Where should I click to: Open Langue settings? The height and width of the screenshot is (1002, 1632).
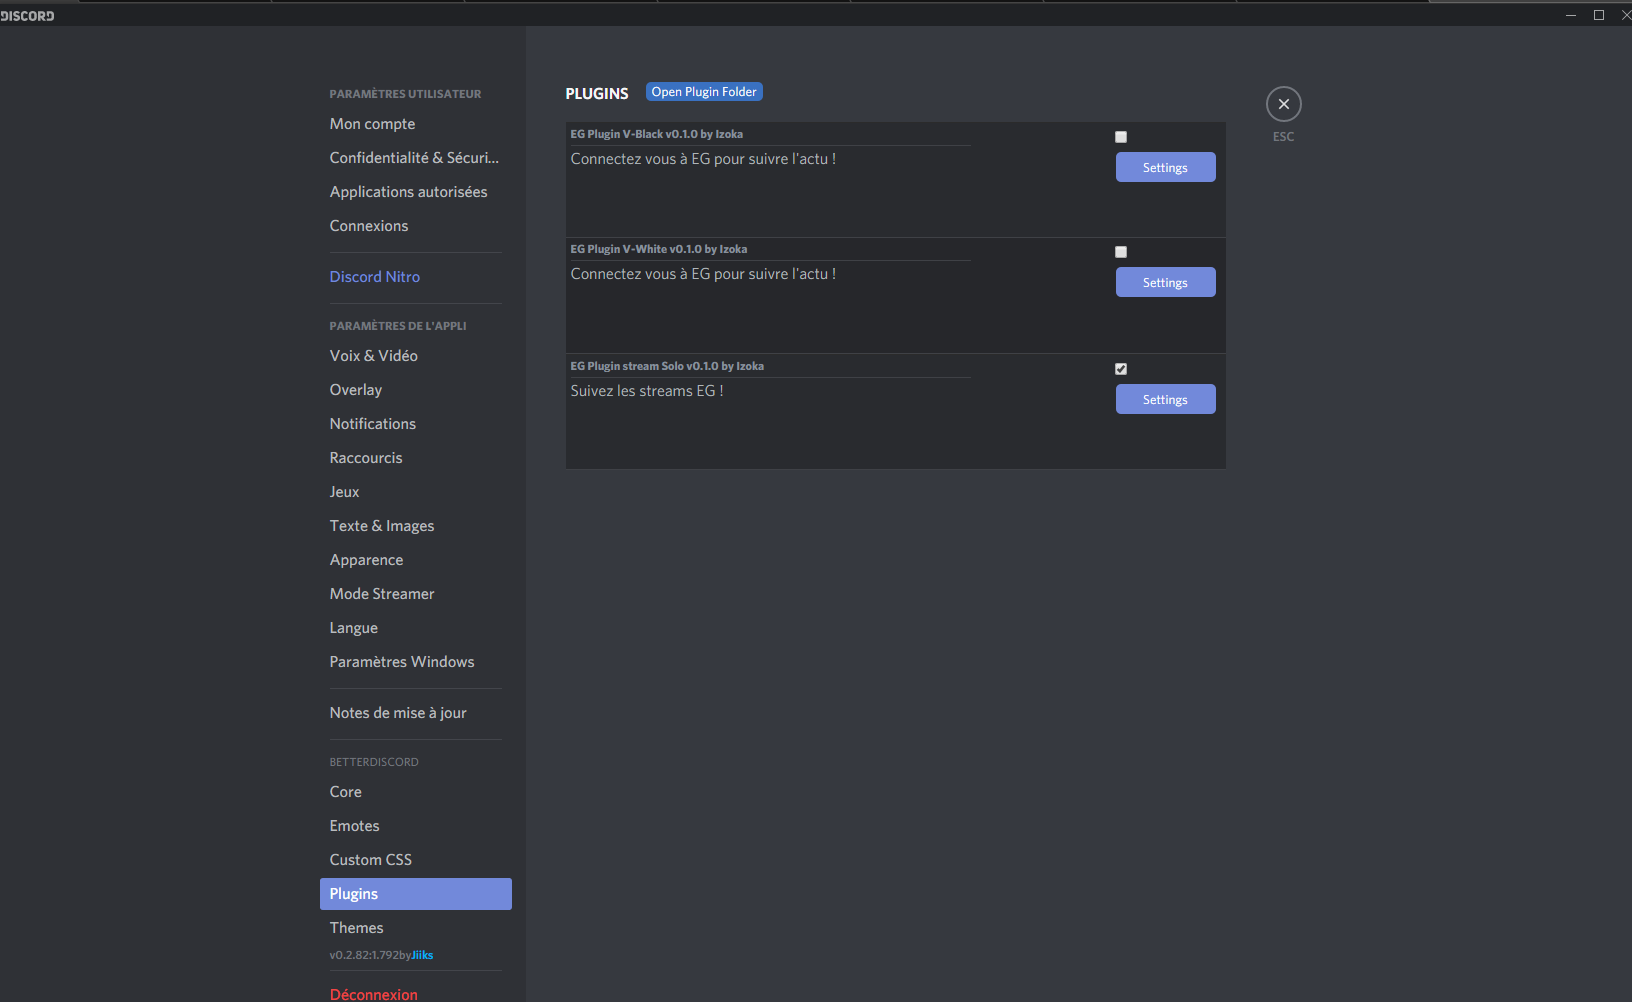415,628
